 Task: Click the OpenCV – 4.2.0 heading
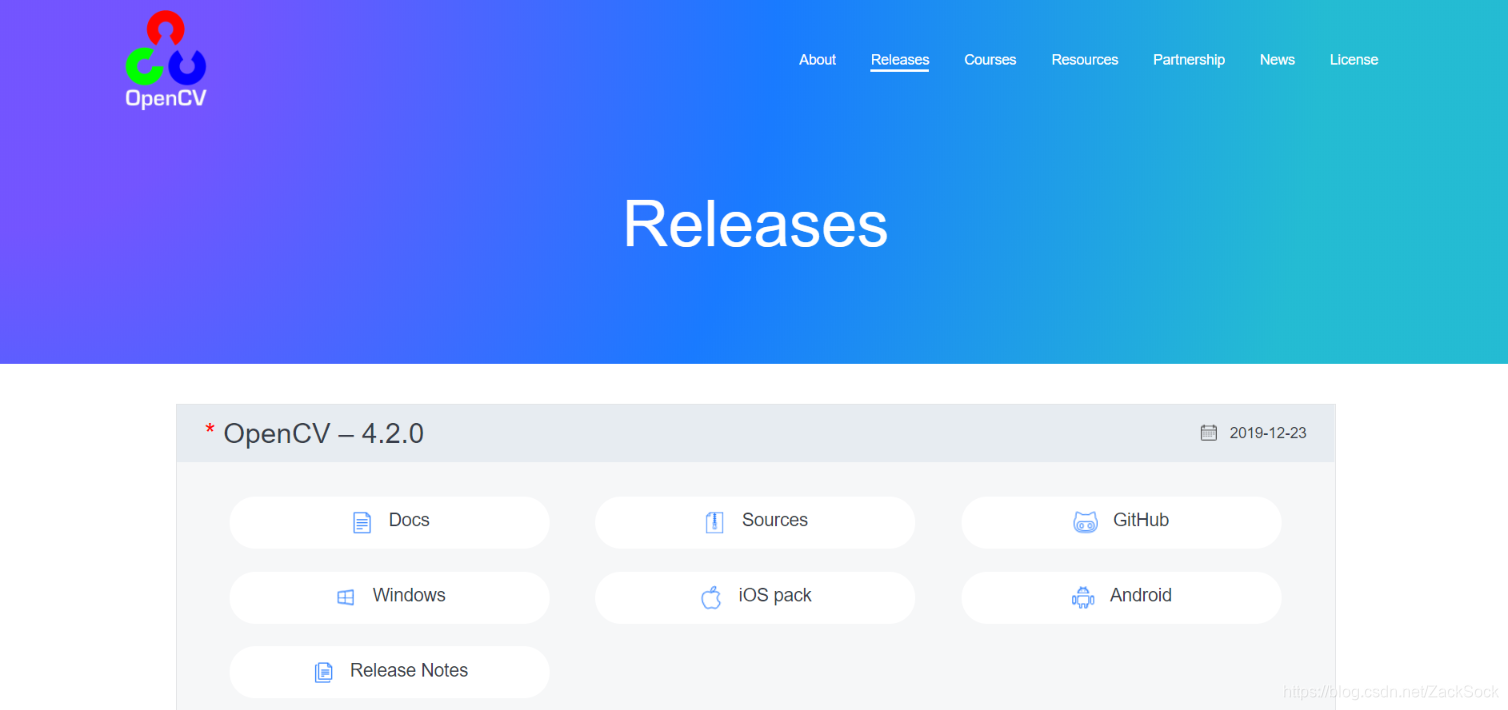[324, 433]
